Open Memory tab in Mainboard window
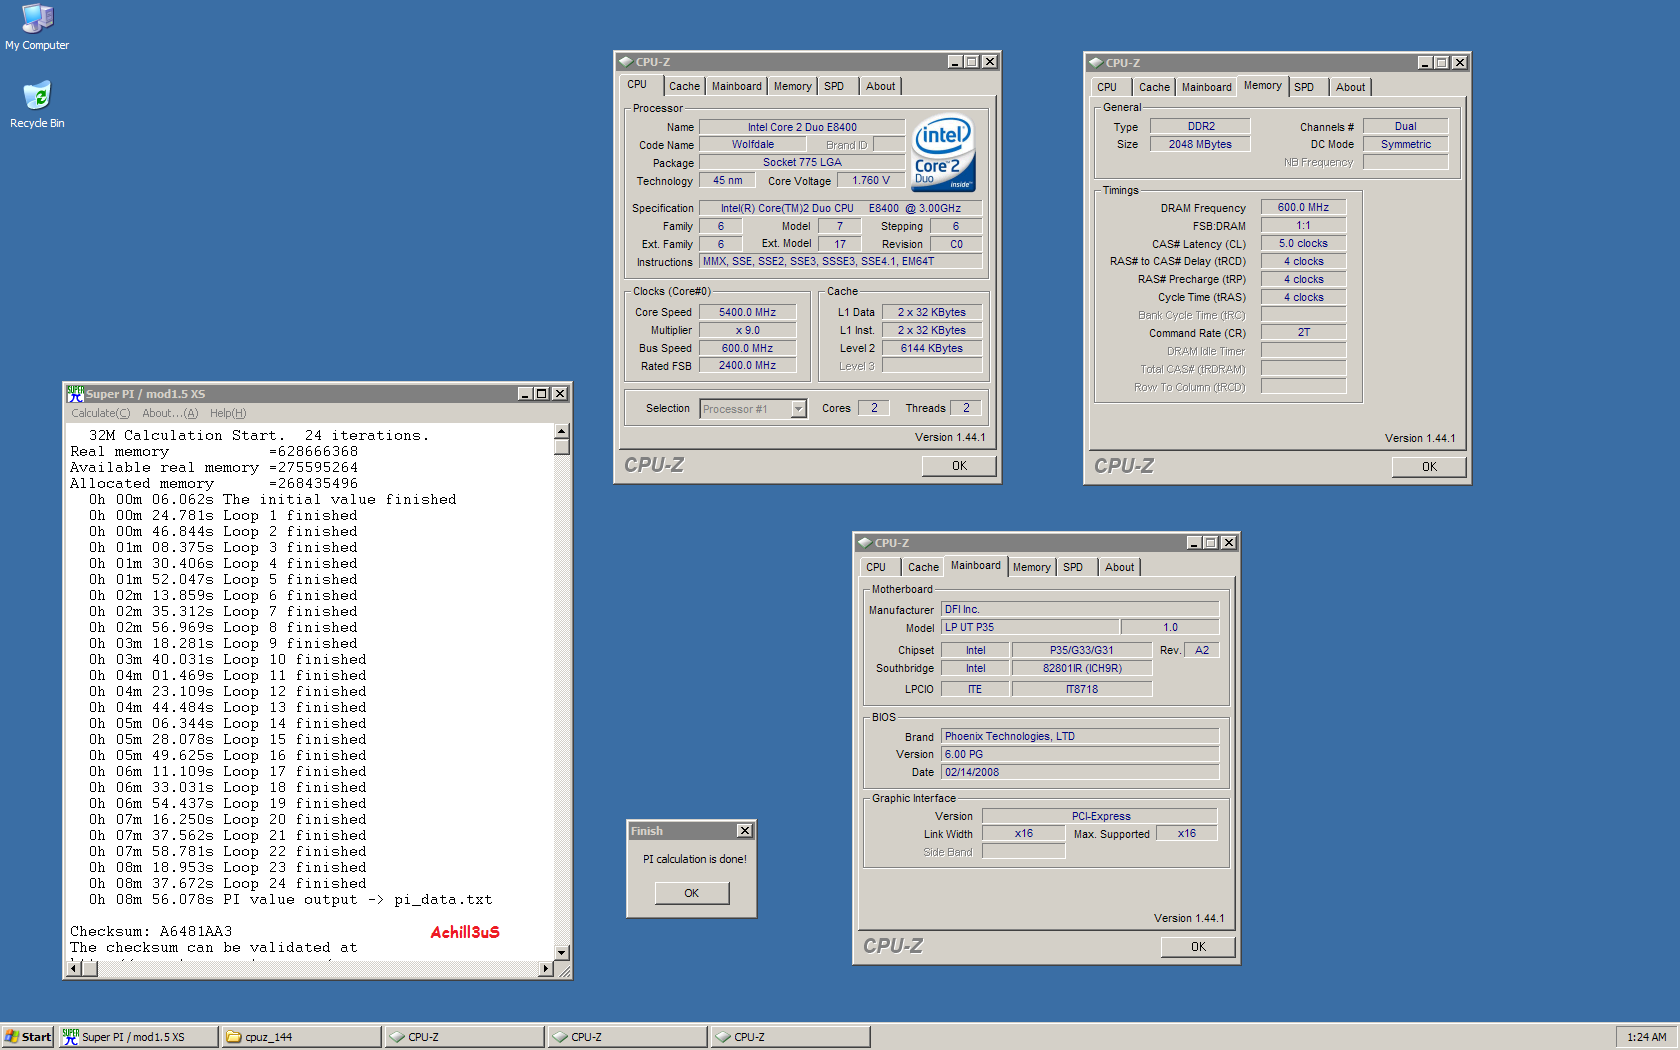1680x1050 pixels. [1032, 567]
